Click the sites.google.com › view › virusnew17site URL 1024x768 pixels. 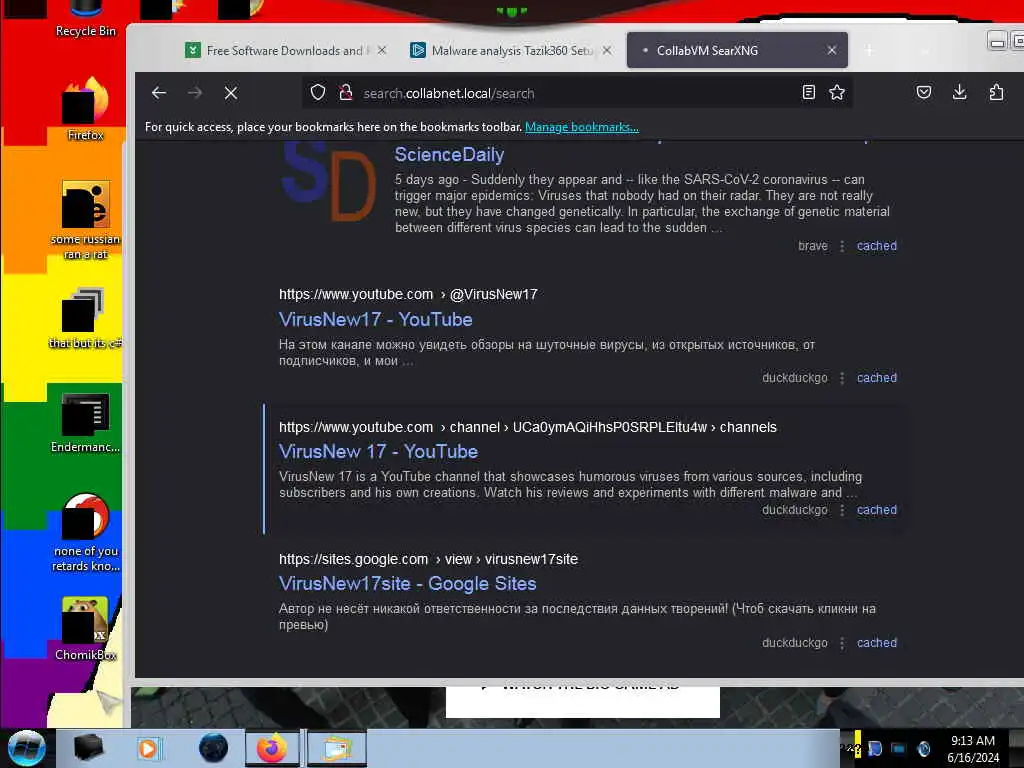(x=428, y=560)
